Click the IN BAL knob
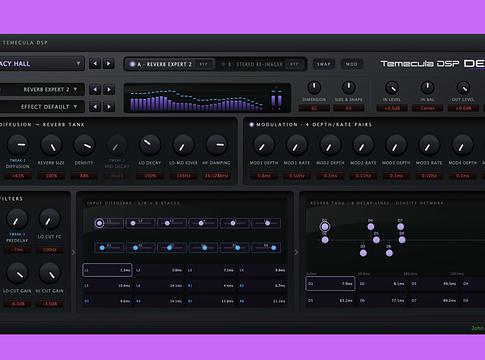The image size is (485, 360). 427,88
